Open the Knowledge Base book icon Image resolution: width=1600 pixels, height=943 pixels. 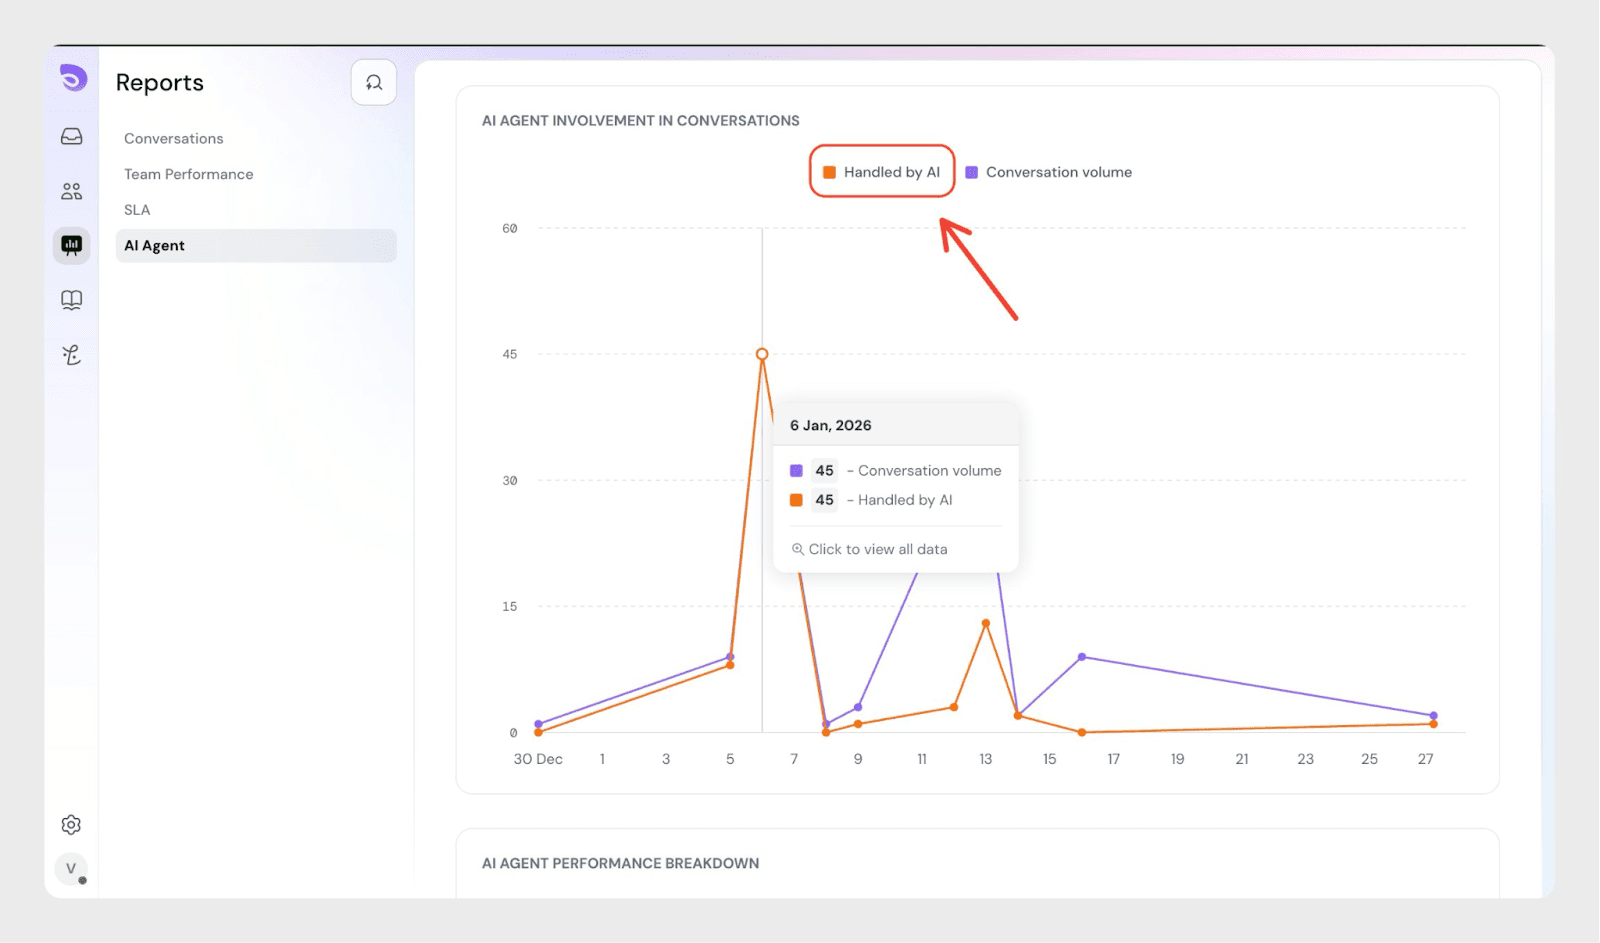pos(72,300)
